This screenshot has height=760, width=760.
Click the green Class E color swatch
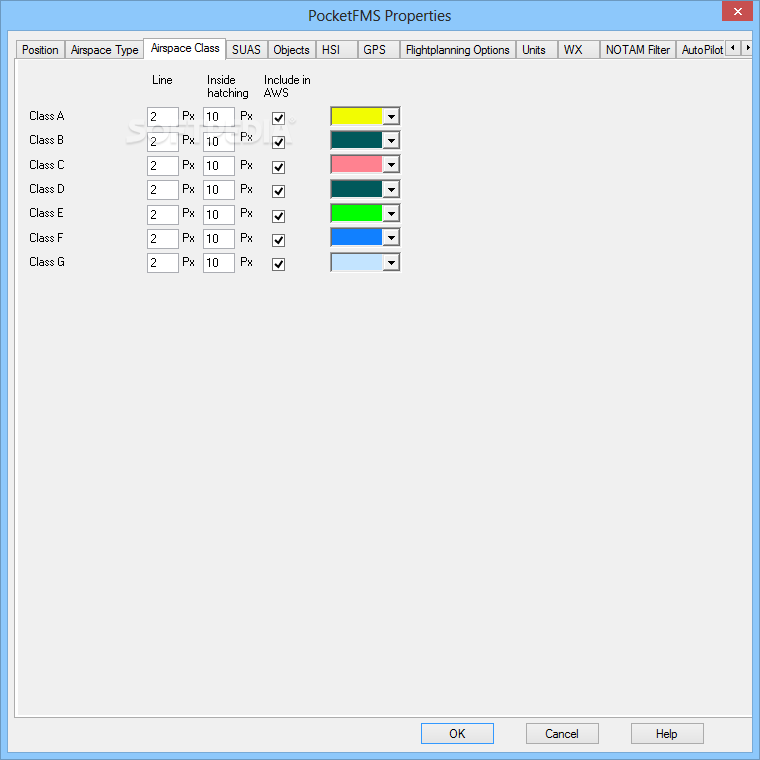click(x=357, y=213)
